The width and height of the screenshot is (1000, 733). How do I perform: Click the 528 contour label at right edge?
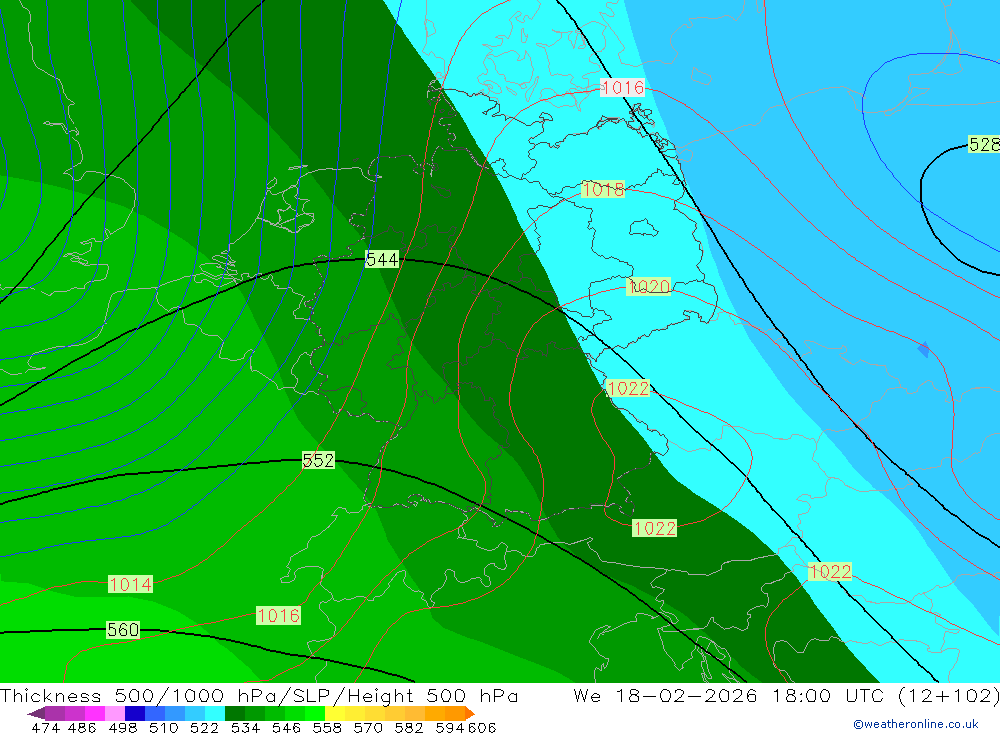point(984,144)
